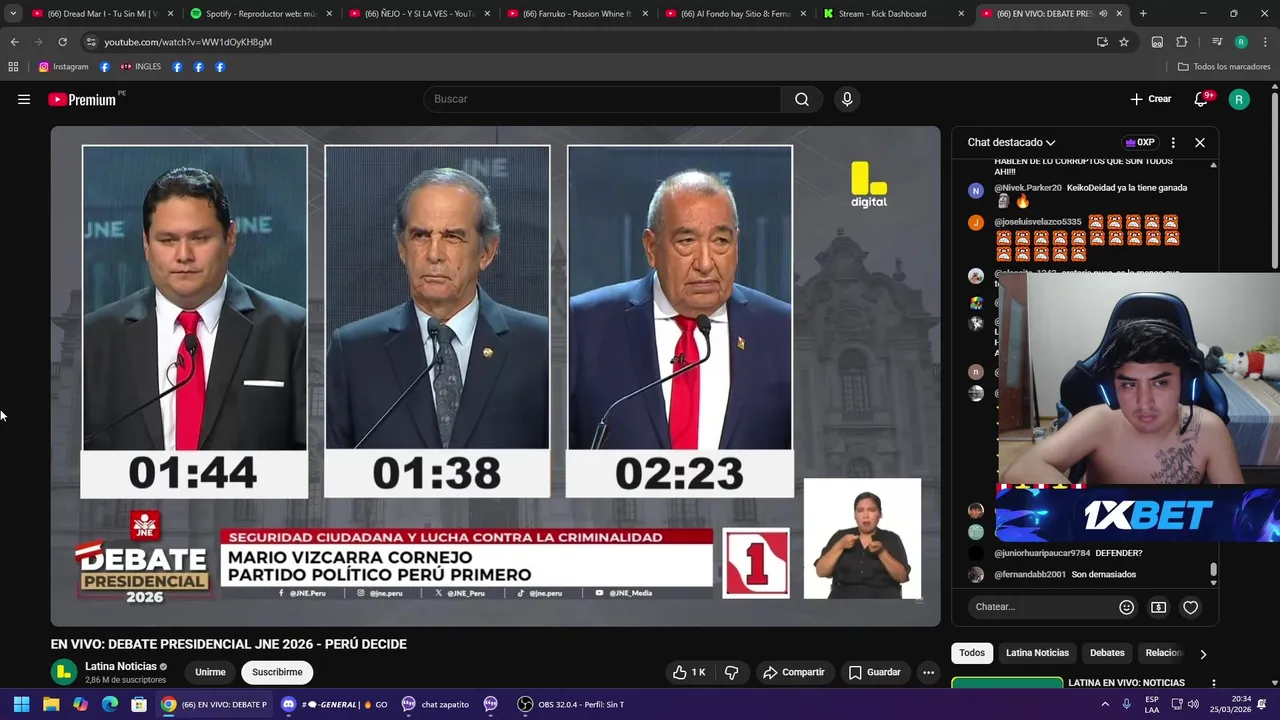Open the Latina Noticias channel link
This screenshot has height=720, width=1280.
coord(121,666)
